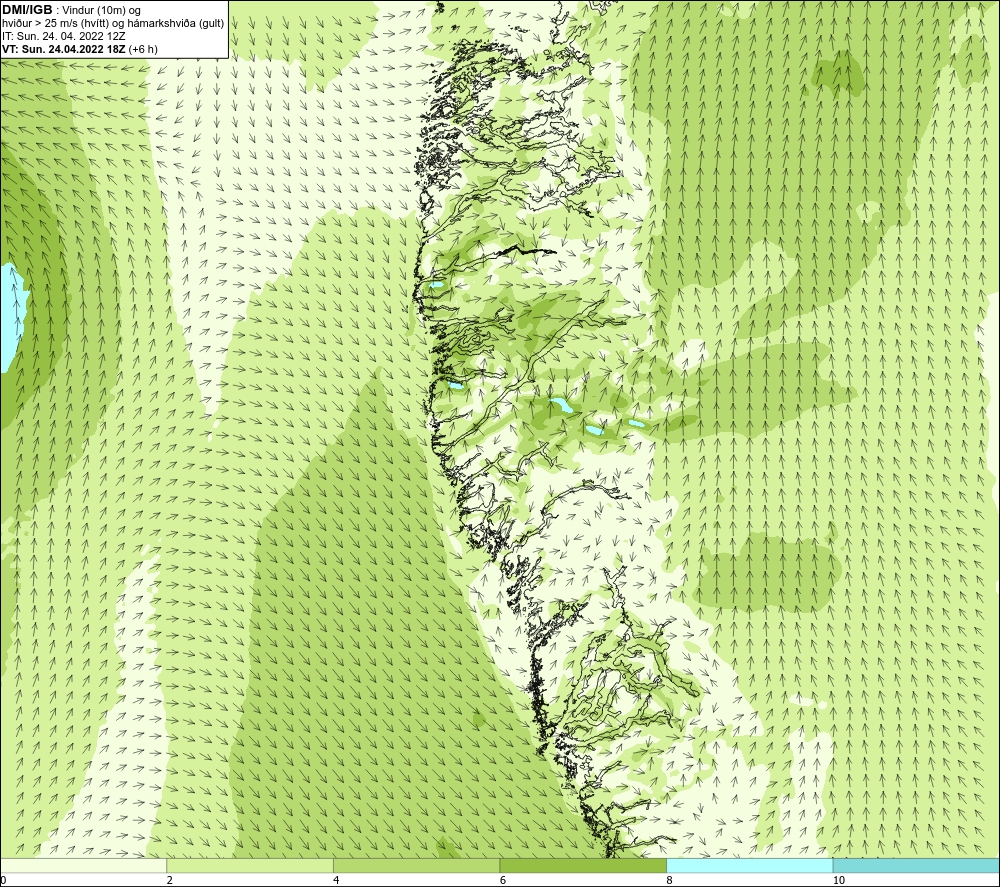Click the dark green 6–8 legend band

pyautogui.click(x=583, y=865)
